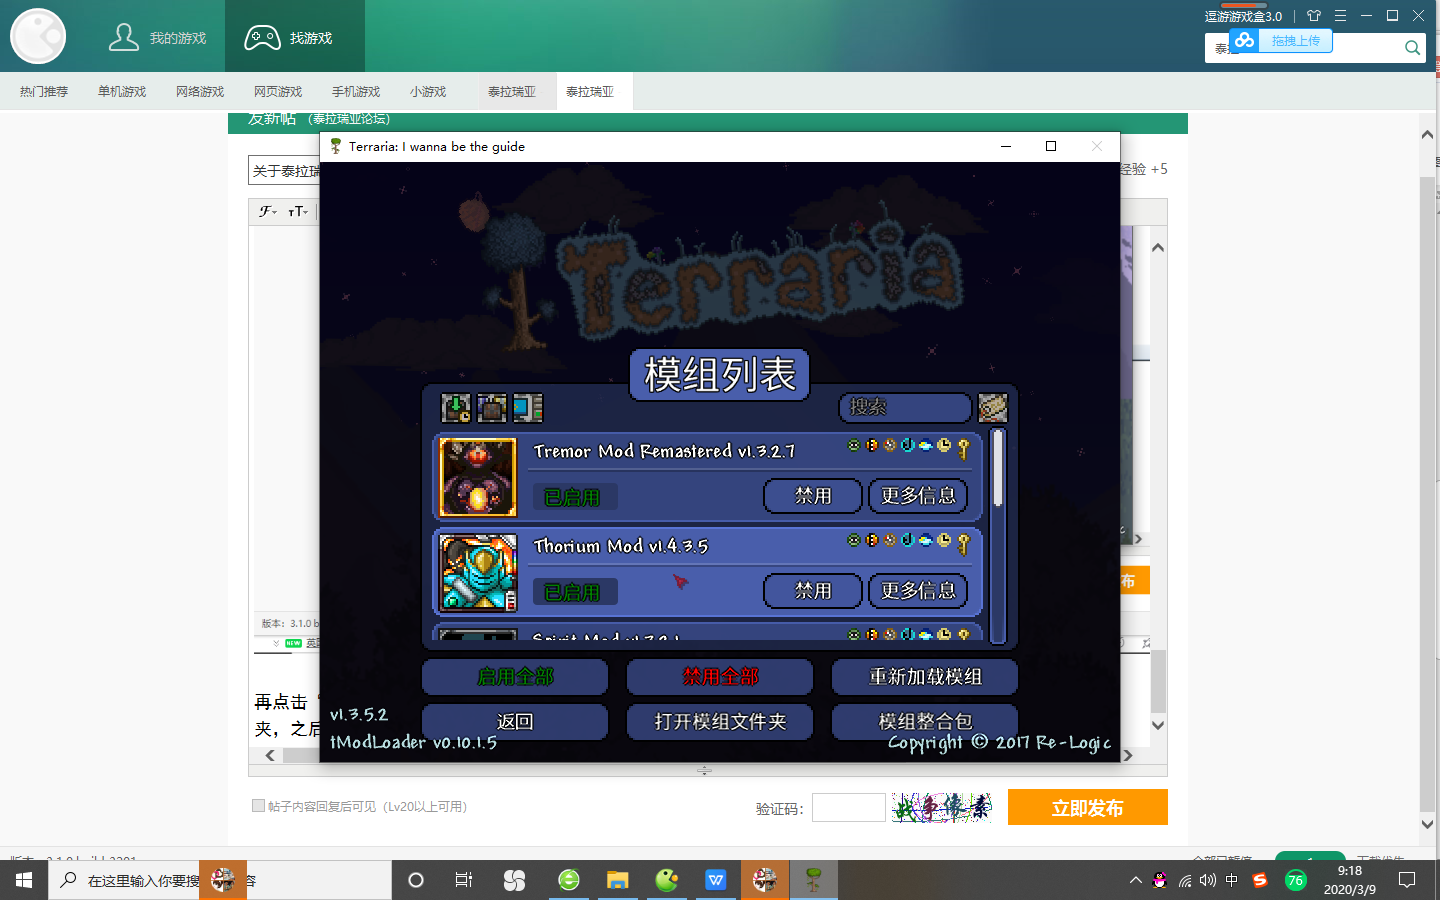Open more info for Tremor Mod Remastered
This screenshot has width=1440, height=900.
[918, 496]
